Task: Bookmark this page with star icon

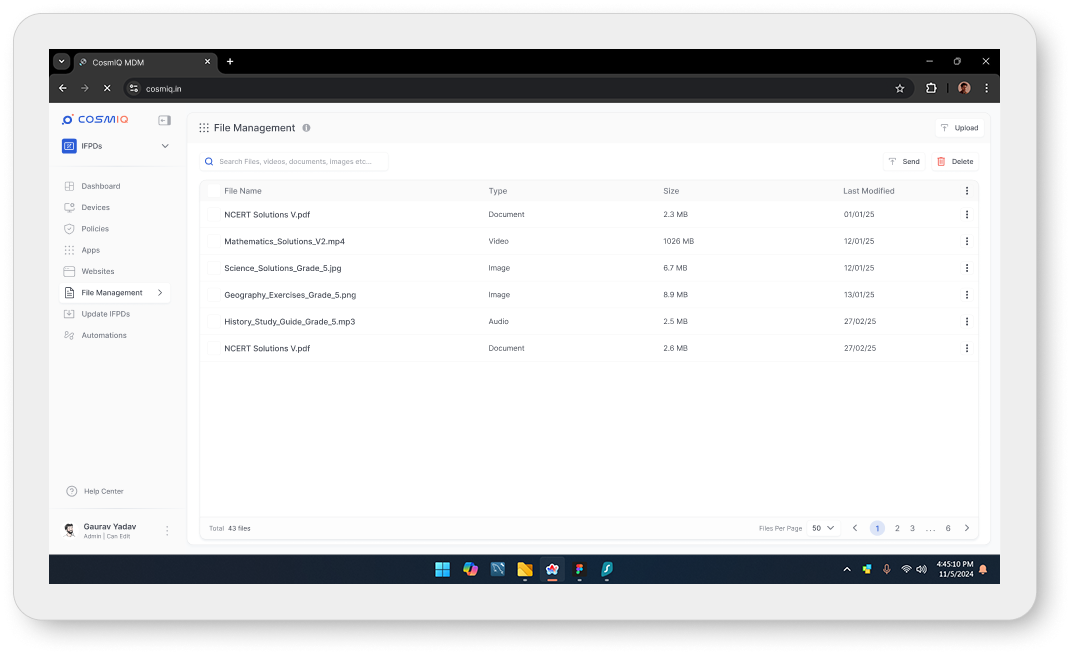Action: [x=899, y=88]
